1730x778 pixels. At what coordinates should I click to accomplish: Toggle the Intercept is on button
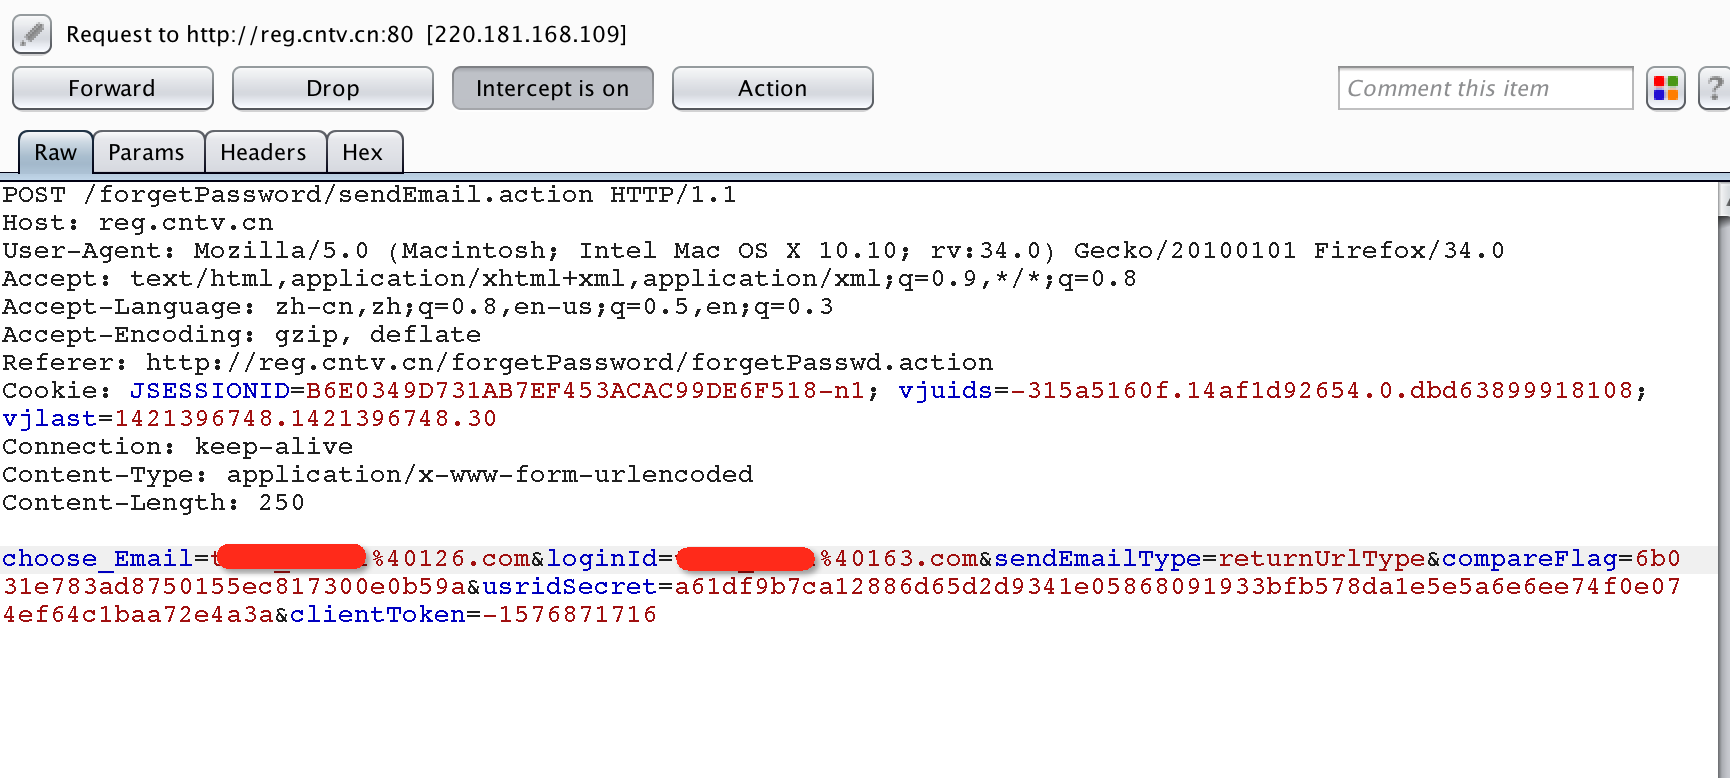click(553, 88)
